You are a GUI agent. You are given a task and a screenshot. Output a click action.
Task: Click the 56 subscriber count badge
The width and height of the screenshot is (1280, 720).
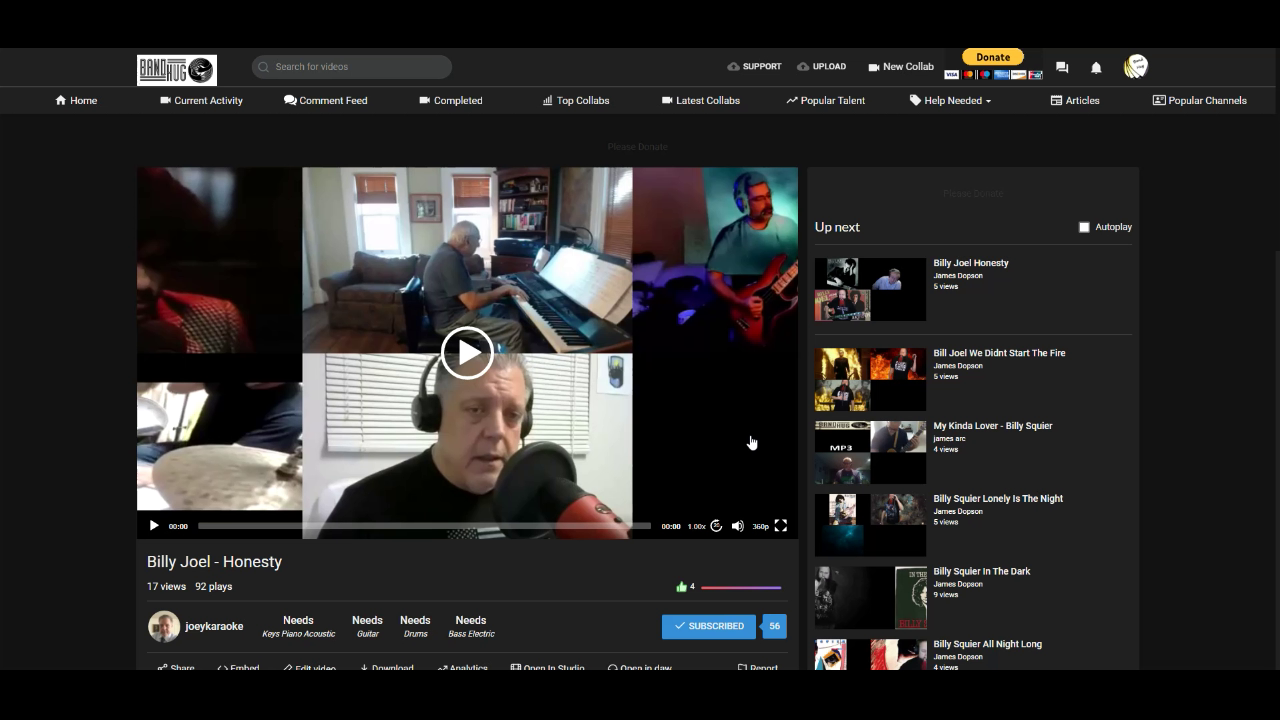[x=774, y=626]
